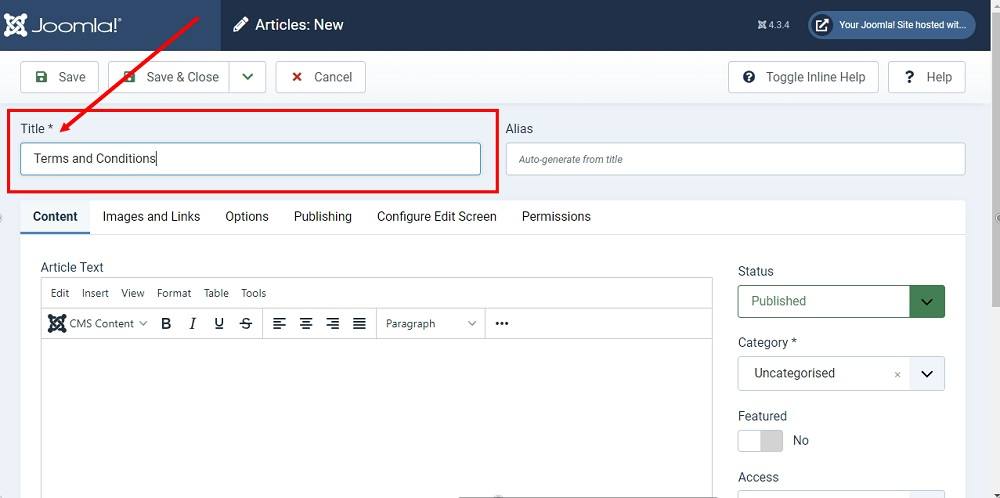Click the pencil icon beside Articles: New
Viewport: 1000px width, 498px height.
coord(240,26)
